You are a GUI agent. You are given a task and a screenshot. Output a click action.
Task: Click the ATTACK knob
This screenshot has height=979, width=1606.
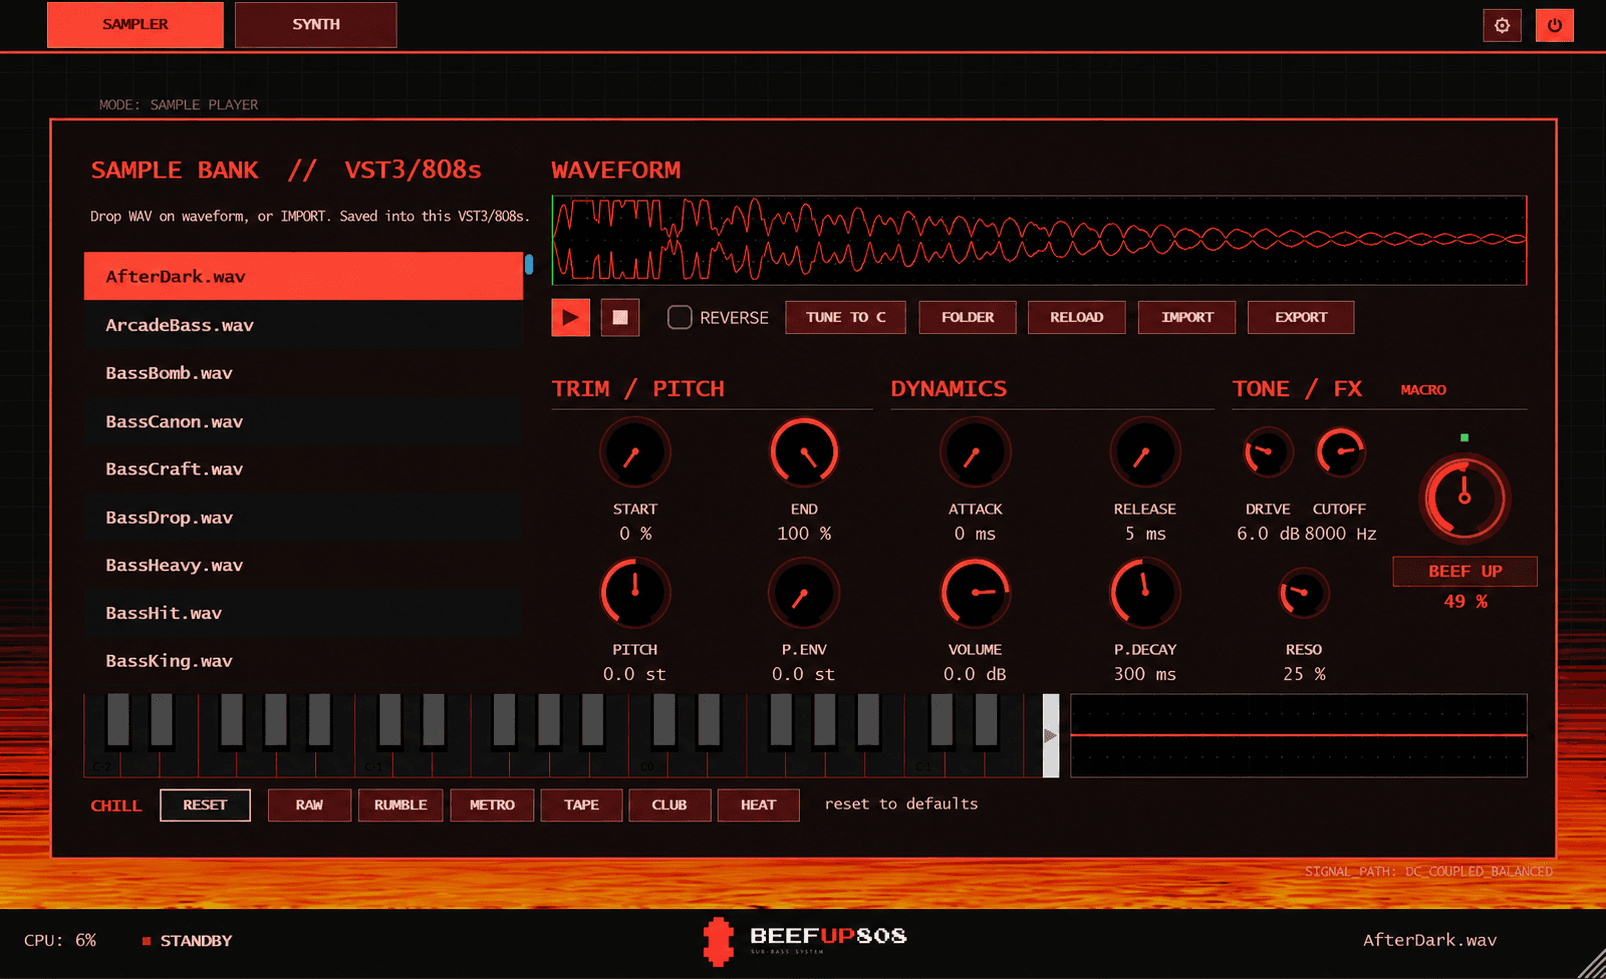tap(975, 453)
